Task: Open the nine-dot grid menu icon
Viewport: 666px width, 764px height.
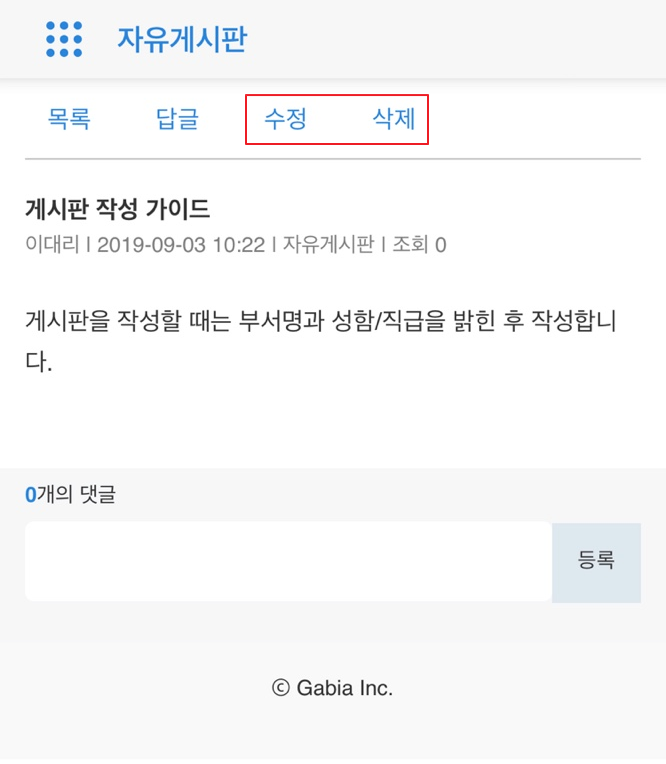Action: [x=64, y=39]
